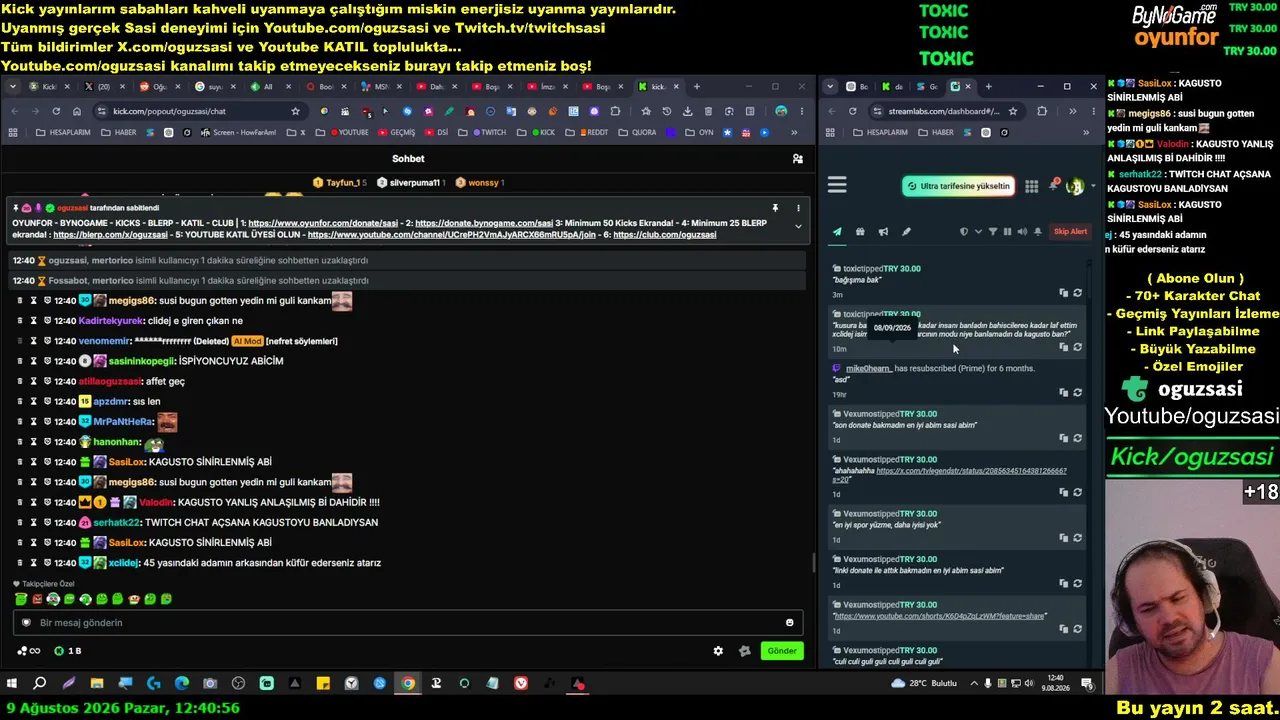Click the Ultra tarifesine yükseltin button
The height and width of the screenshot is (720, 1280).
coord(959,186)
